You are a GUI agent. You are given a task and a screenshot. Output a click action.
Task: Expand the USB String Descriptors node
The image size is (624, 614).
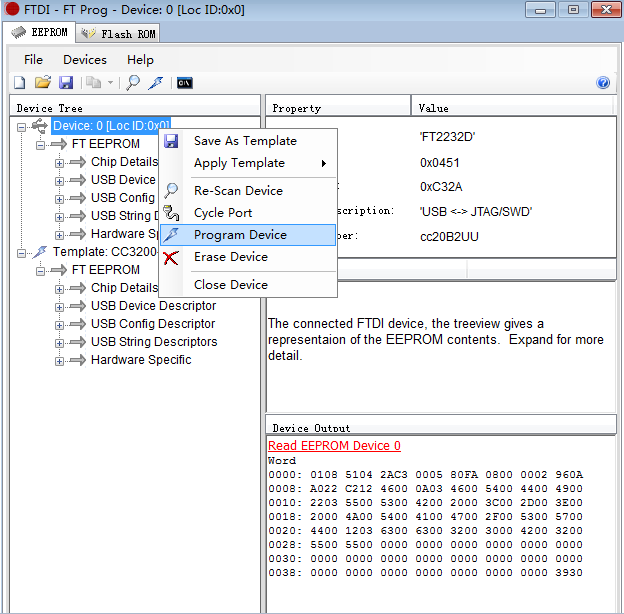[x=59, y=343]
